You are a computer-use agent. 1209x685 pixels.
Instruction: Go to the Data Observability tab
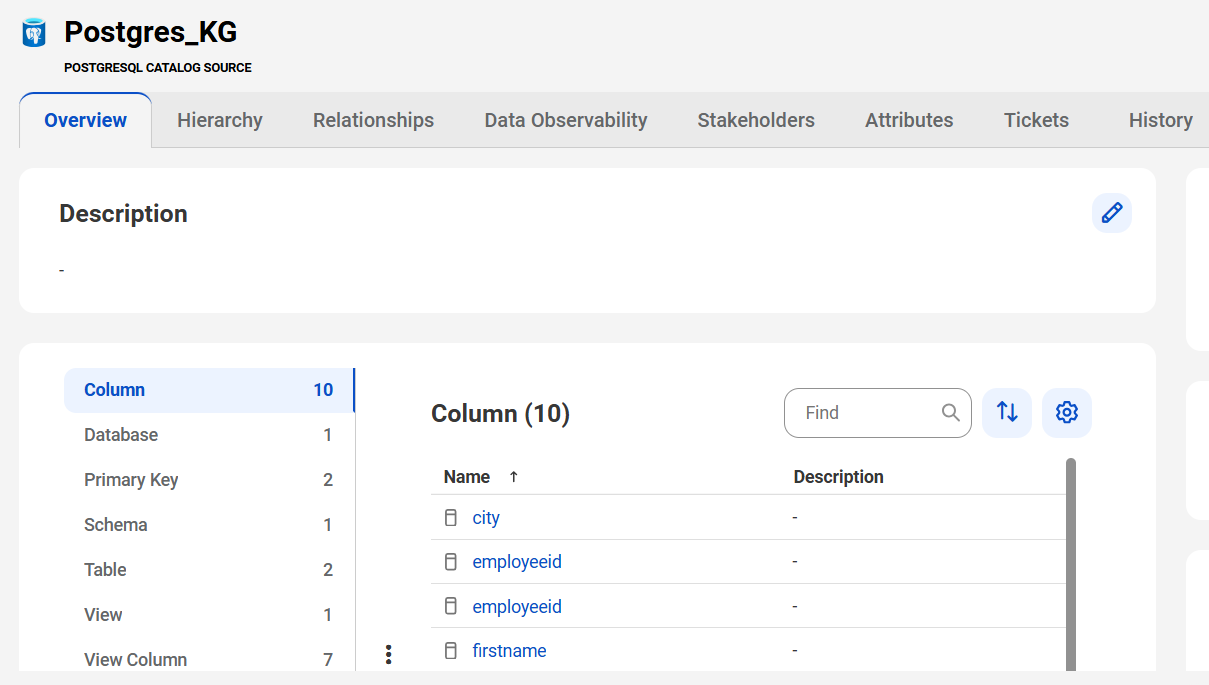click(566, 120)
